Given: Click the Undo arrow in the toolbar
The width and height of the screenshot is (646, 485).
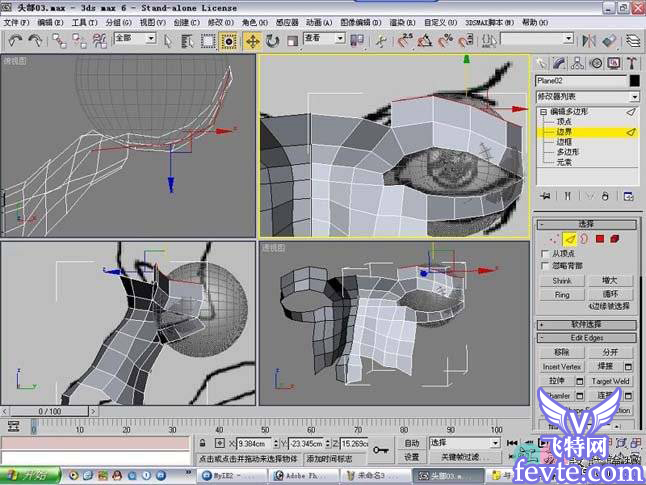Looking at the screenshot, I should click(x=15, y=40).
